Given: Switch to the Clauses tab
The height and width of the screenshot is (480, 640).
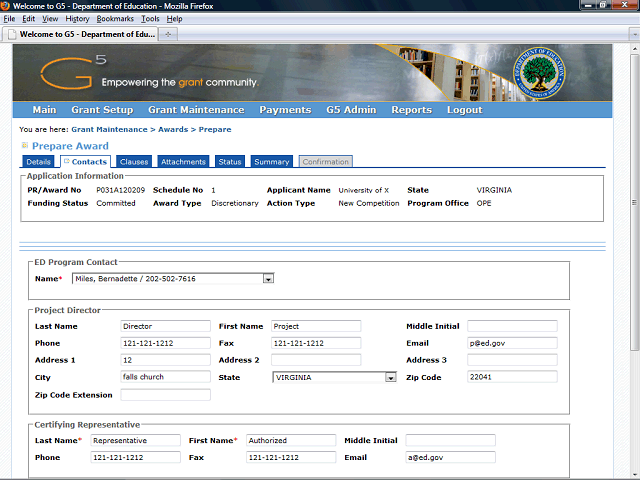Looking at the screenshot, I should (x=134, y=161).
